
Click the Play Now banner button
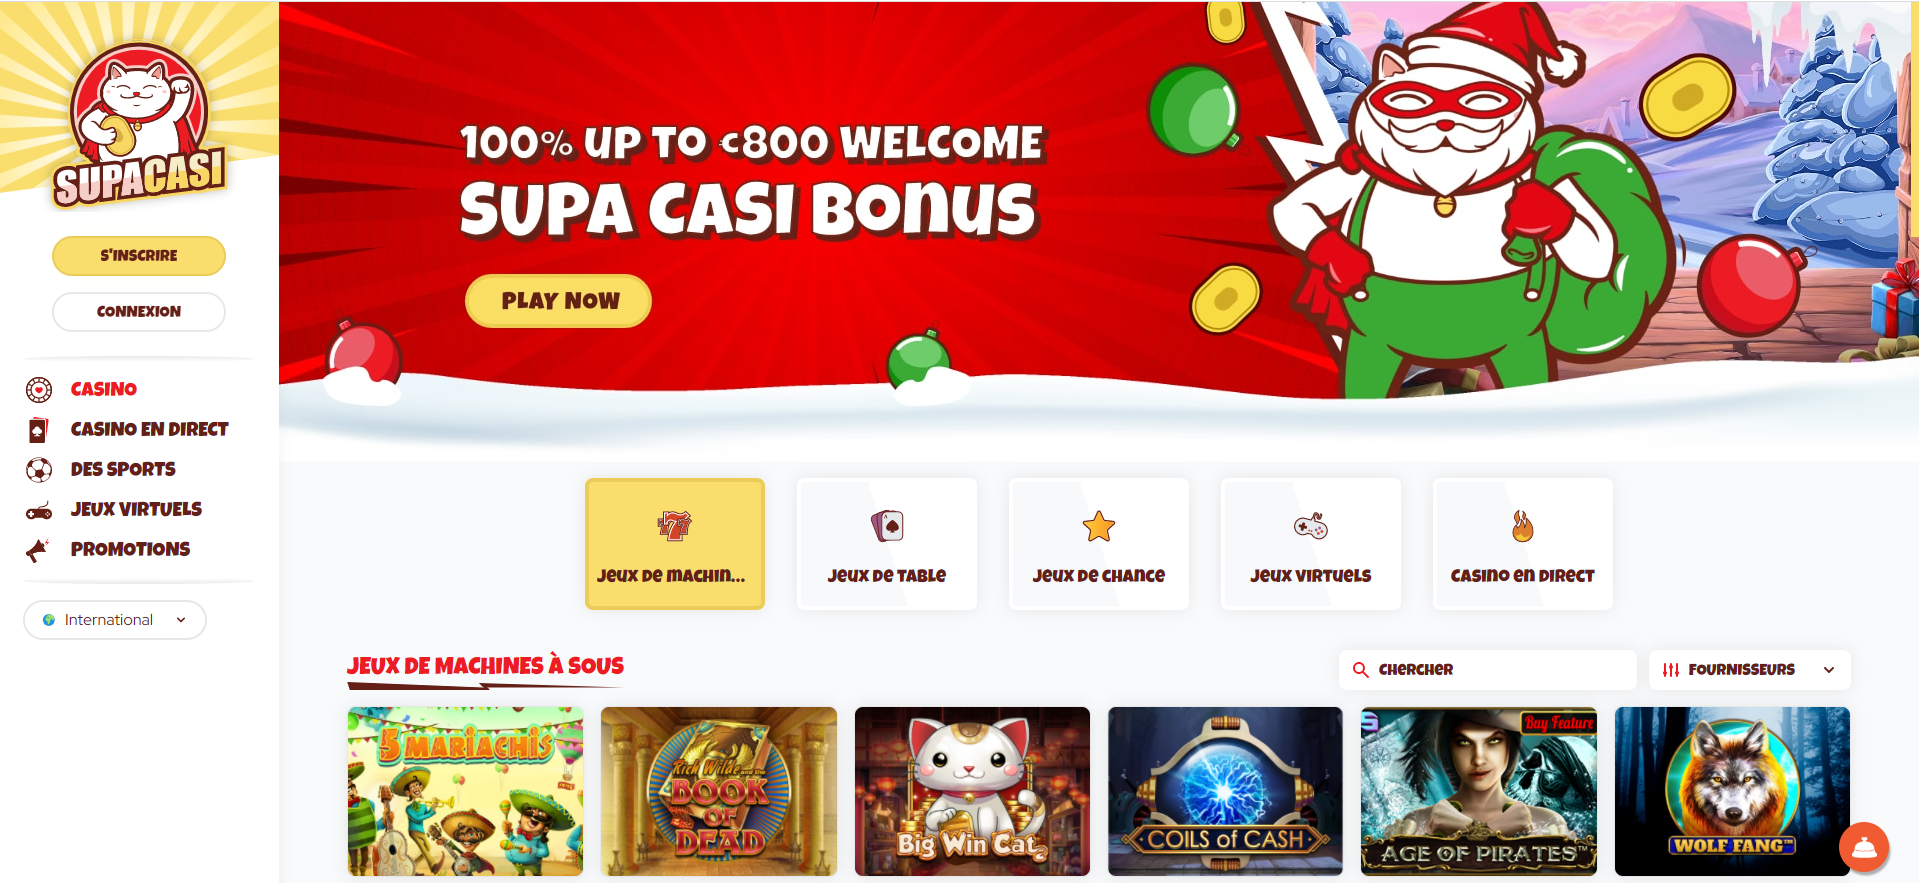pyautogui.click(x=558, y=300)
